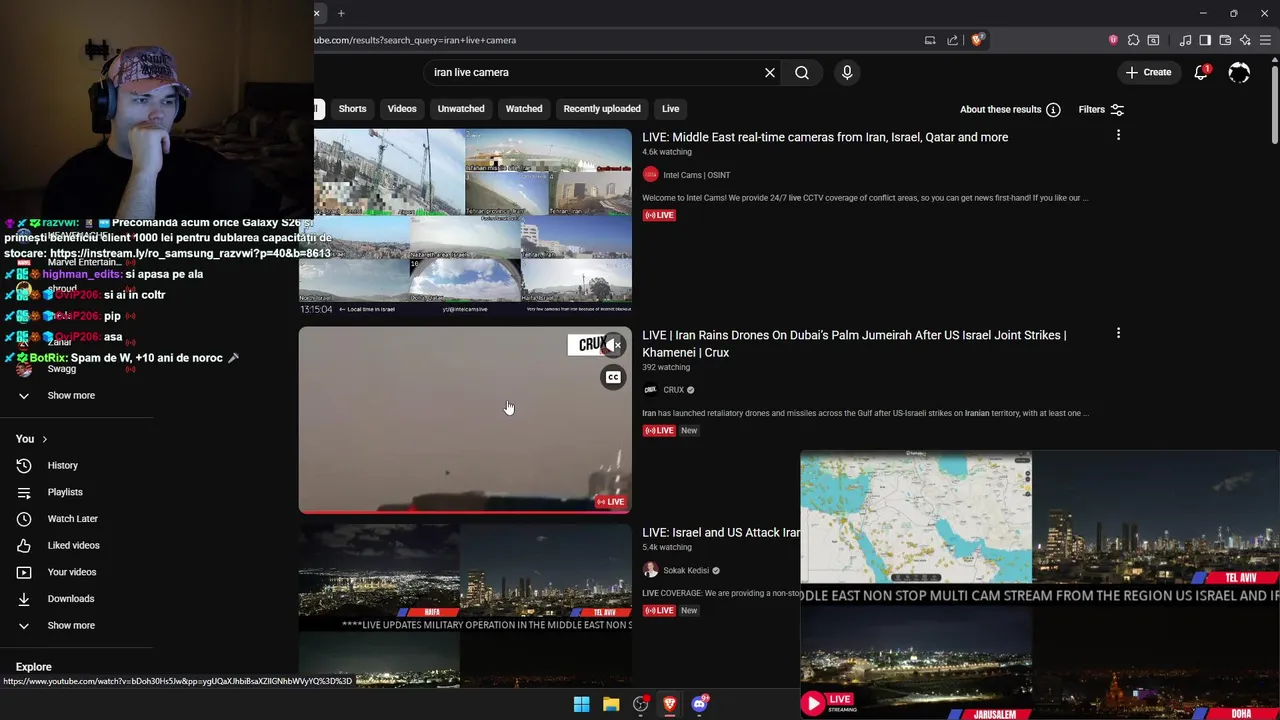Open Brave Shields lion icon in address bar
The image size is (1280, 720).
(x=977, y=40)
